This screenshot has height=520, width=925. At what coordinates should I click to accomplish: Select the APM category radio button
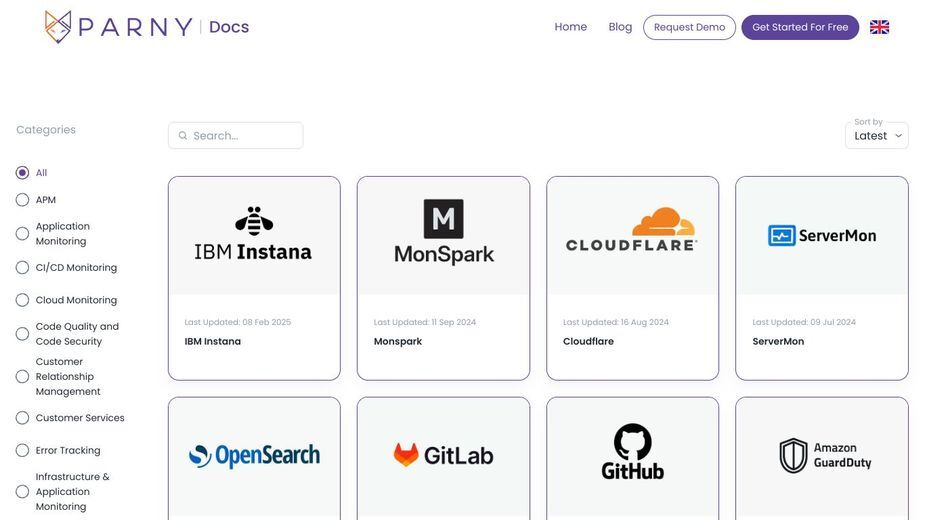pos(22,200)
